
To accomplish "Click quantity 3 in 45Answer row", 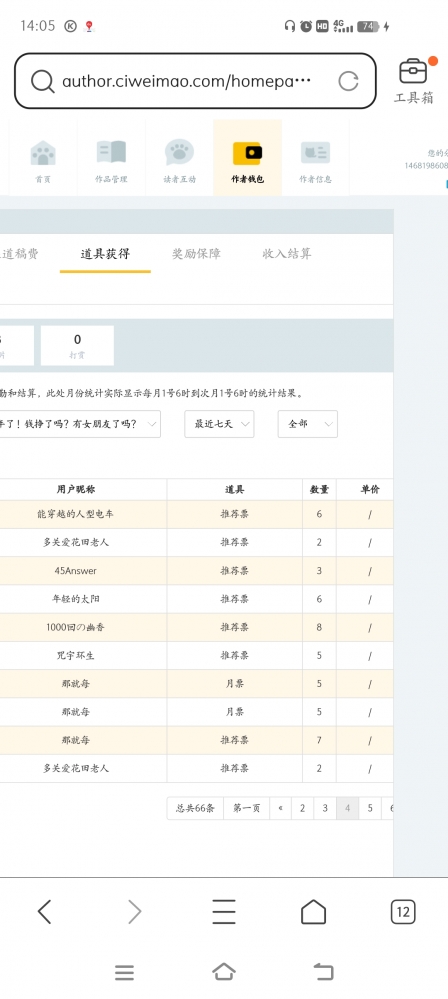I will 319,571.
